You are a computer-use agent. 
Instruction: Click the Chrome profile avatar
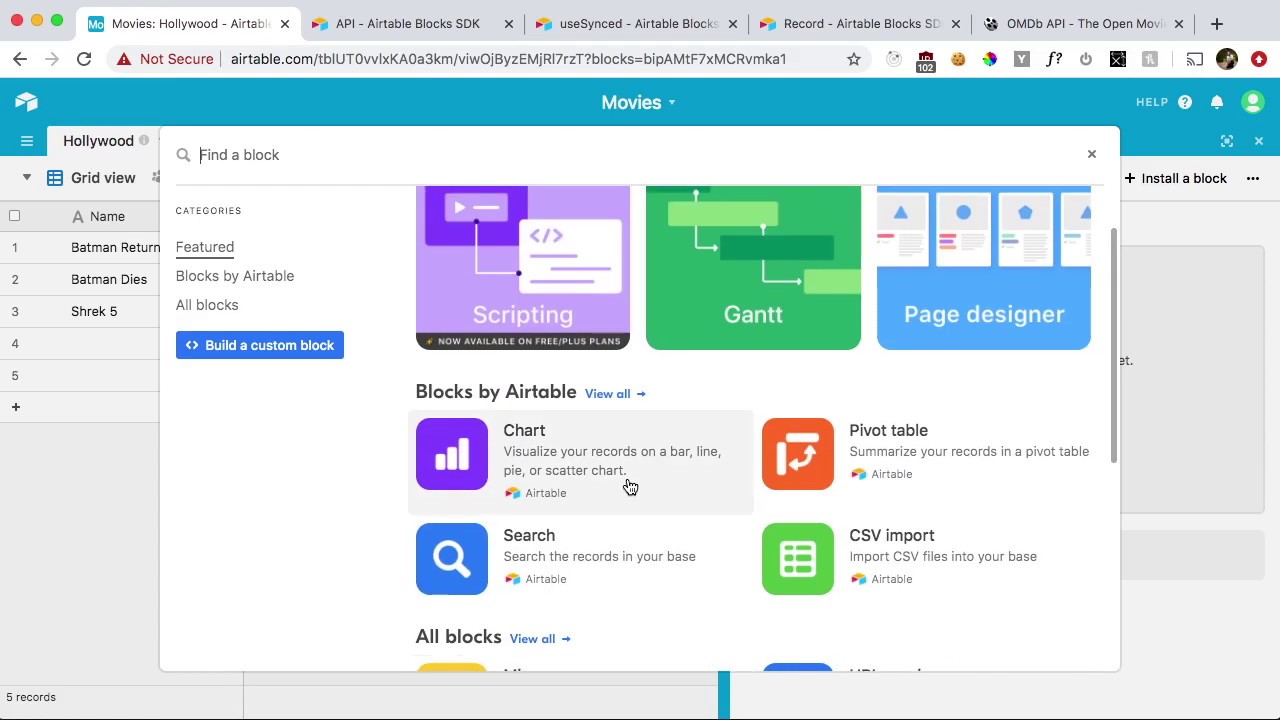[1227, 59]
